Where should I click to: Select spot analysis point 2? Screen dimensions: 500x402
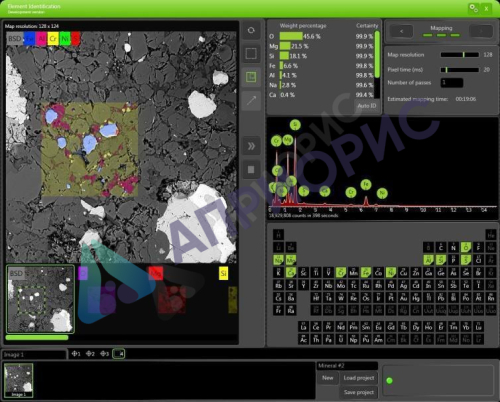click(90, 354)
